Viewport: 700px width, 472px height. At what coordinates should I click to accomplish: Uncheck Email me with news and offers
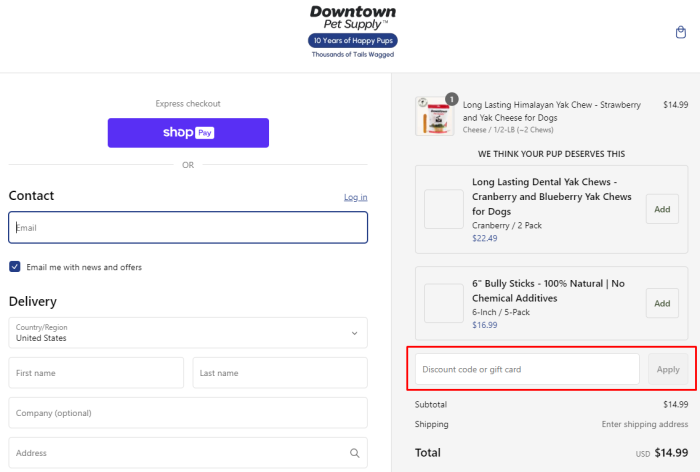(15, 267)
